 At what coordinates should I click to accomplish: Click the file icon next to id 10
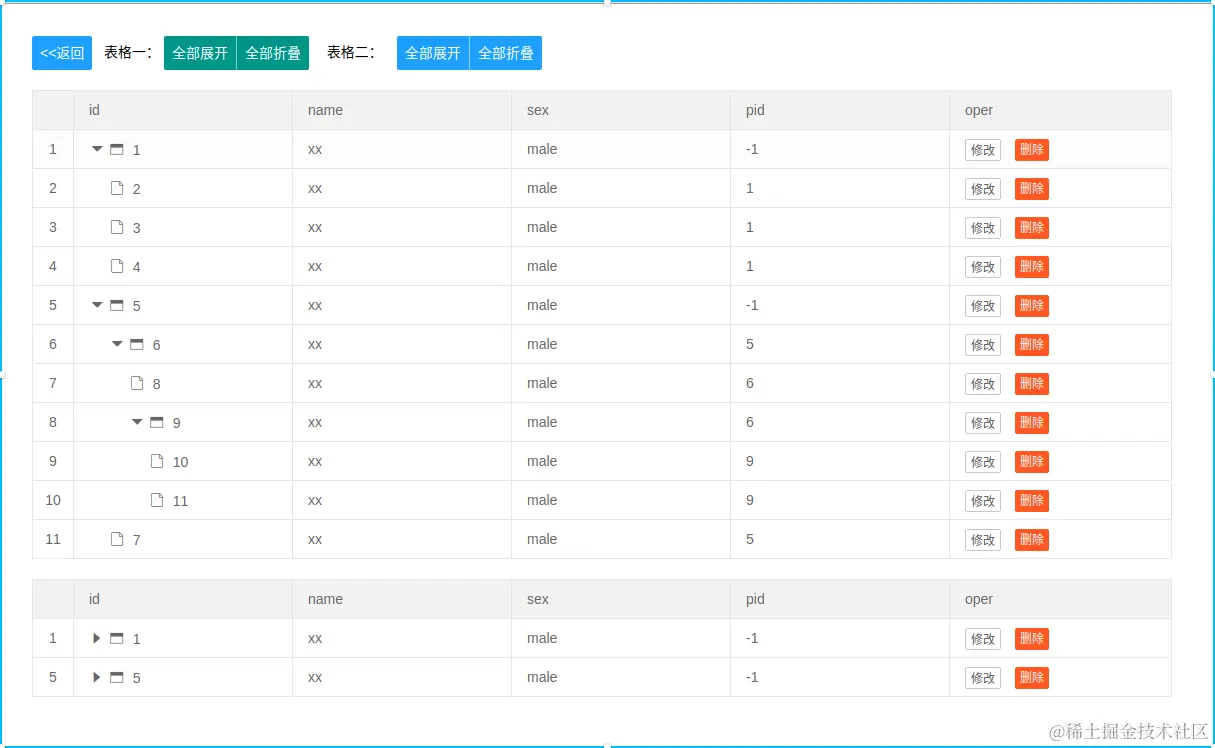157,461
